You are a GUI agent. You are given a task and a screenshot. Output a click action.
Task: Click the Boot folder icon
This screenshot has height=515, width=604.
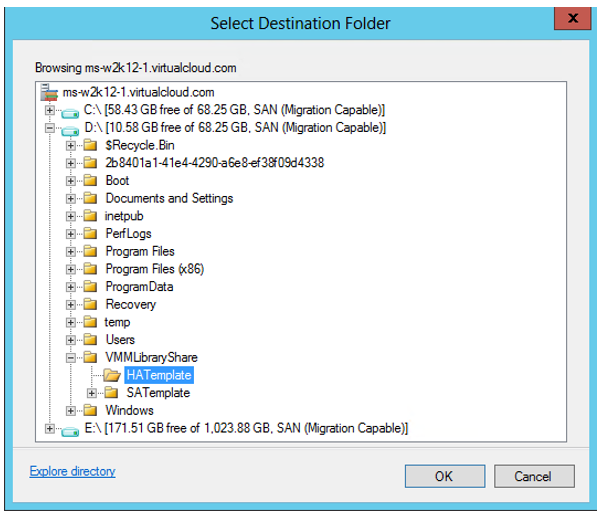pos(90,181)
